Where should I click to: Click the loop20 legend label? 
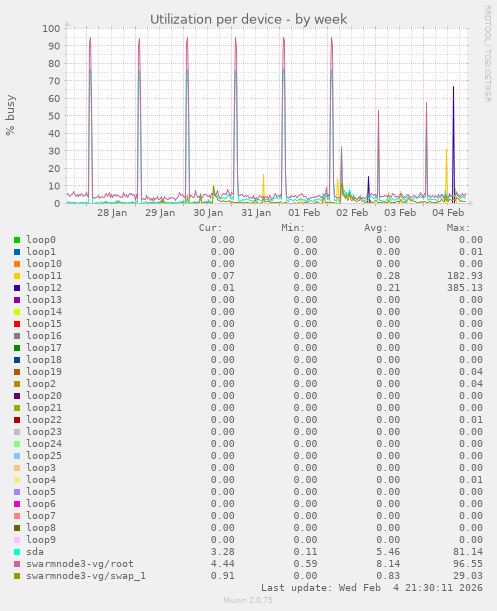[44, 396]
